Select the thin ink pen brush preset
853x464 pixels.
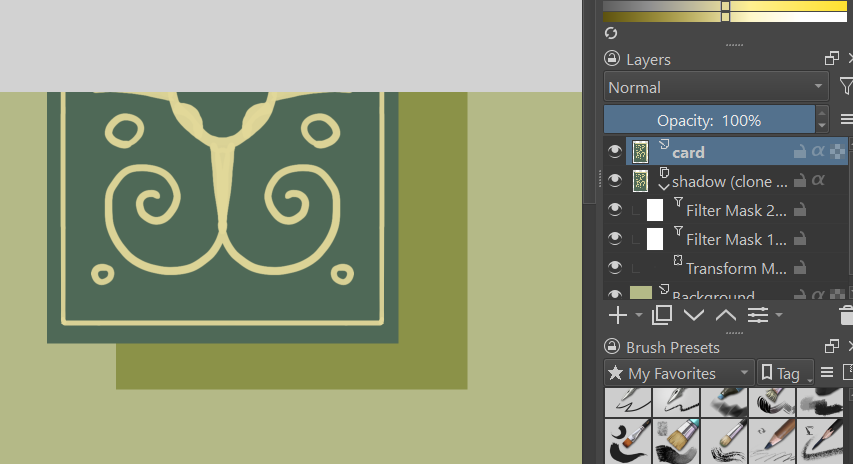628,403
